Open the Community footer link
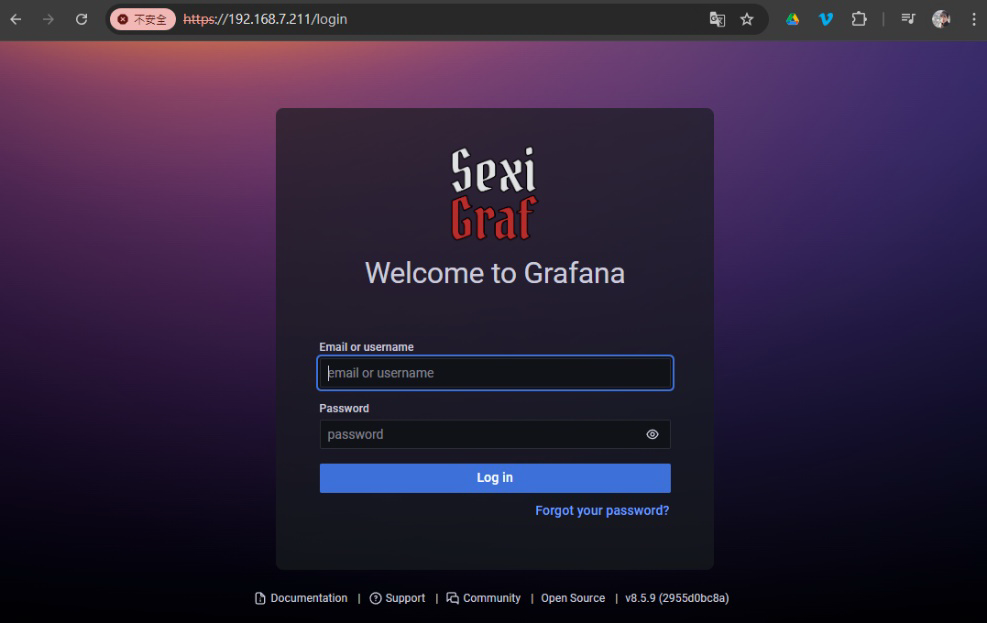 483,598
